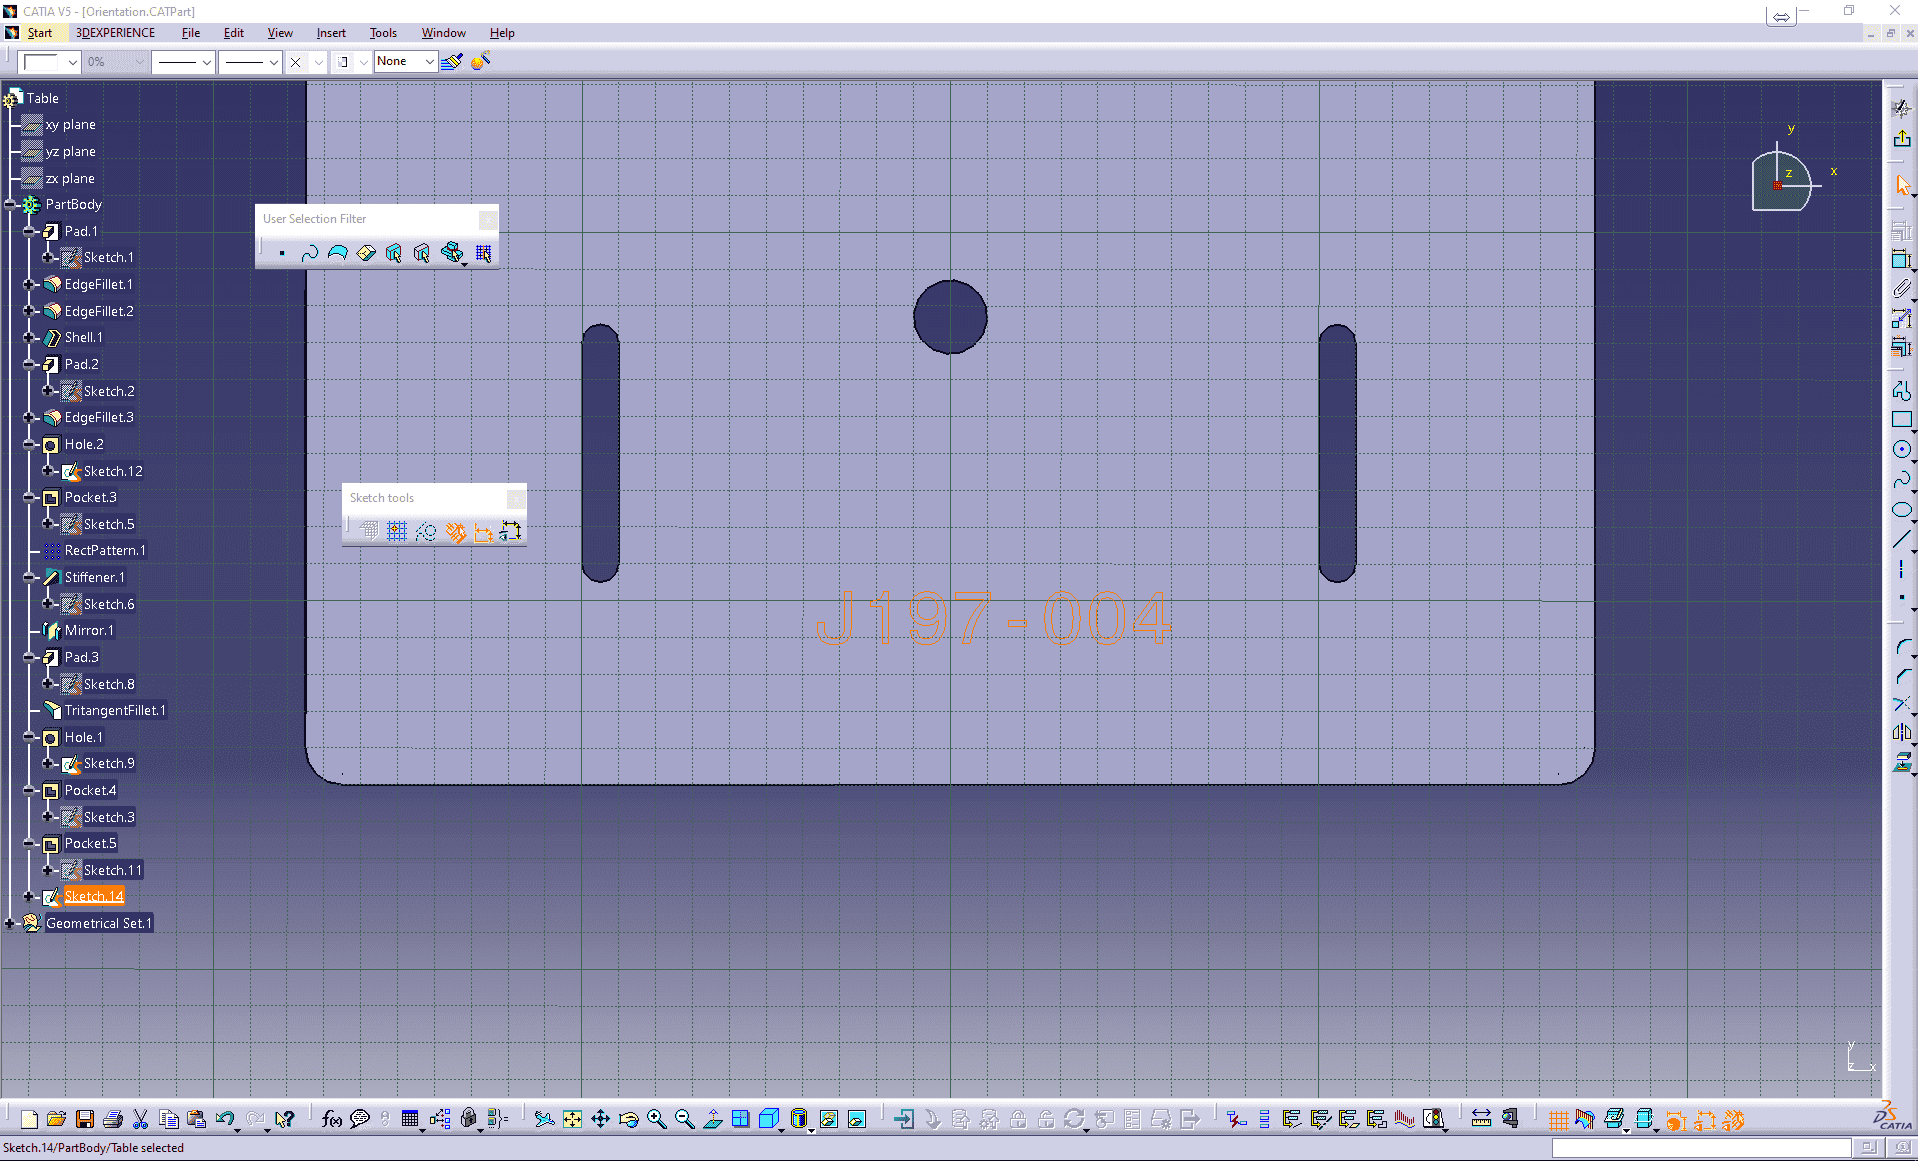Select the Rectangle sketch tool

coord(1901,420)
